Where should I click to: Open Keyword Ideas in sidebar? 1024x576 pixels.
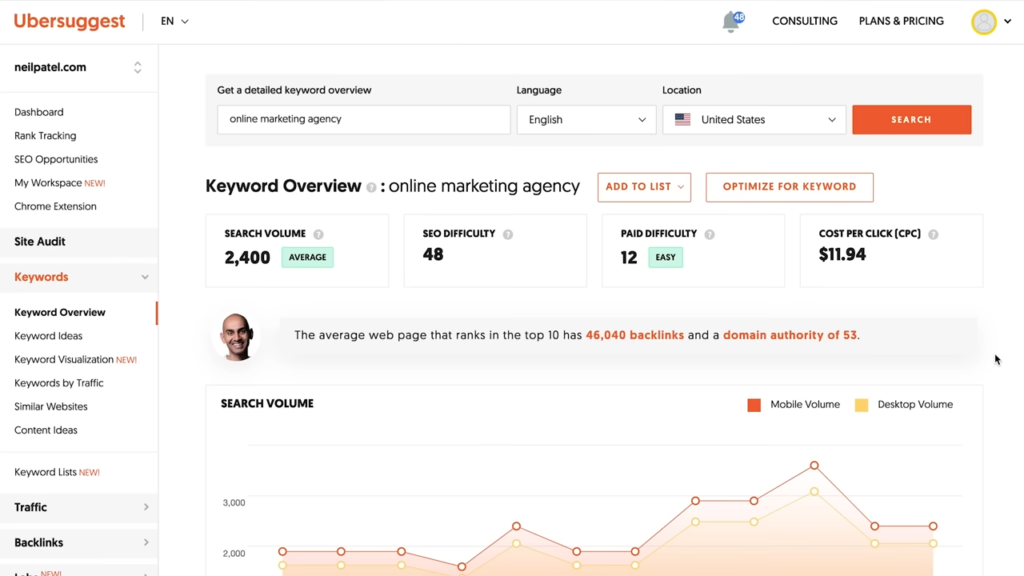click(x=48, y=336)
